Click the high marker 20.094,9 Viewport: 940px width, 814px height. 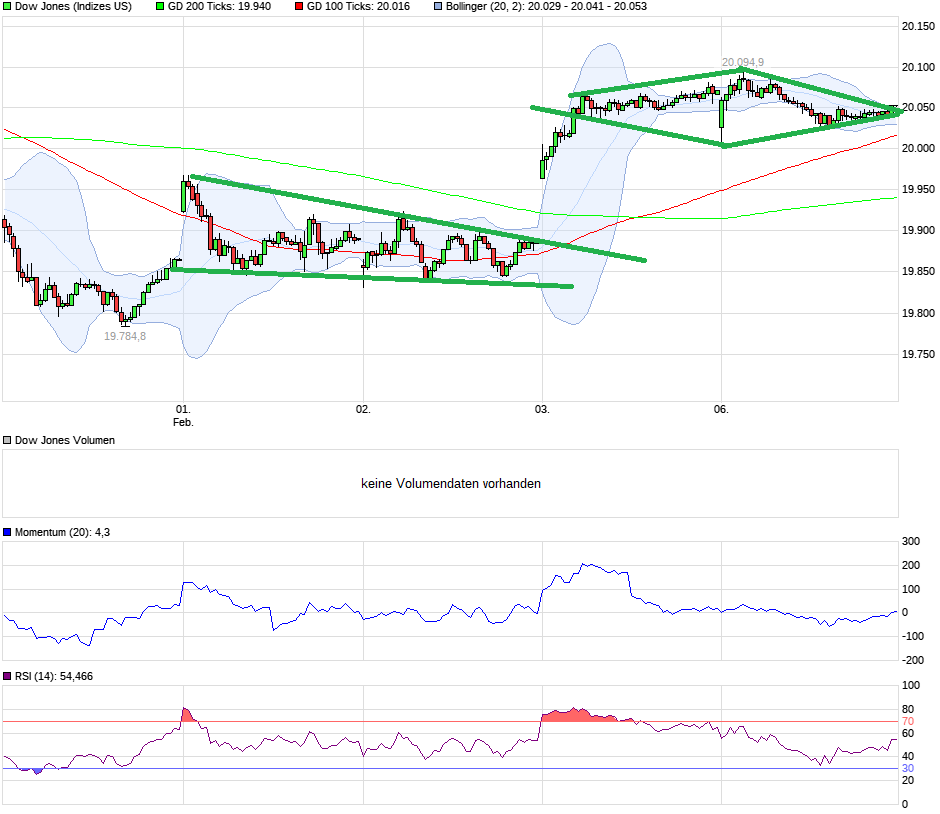[x=743, y=62]
